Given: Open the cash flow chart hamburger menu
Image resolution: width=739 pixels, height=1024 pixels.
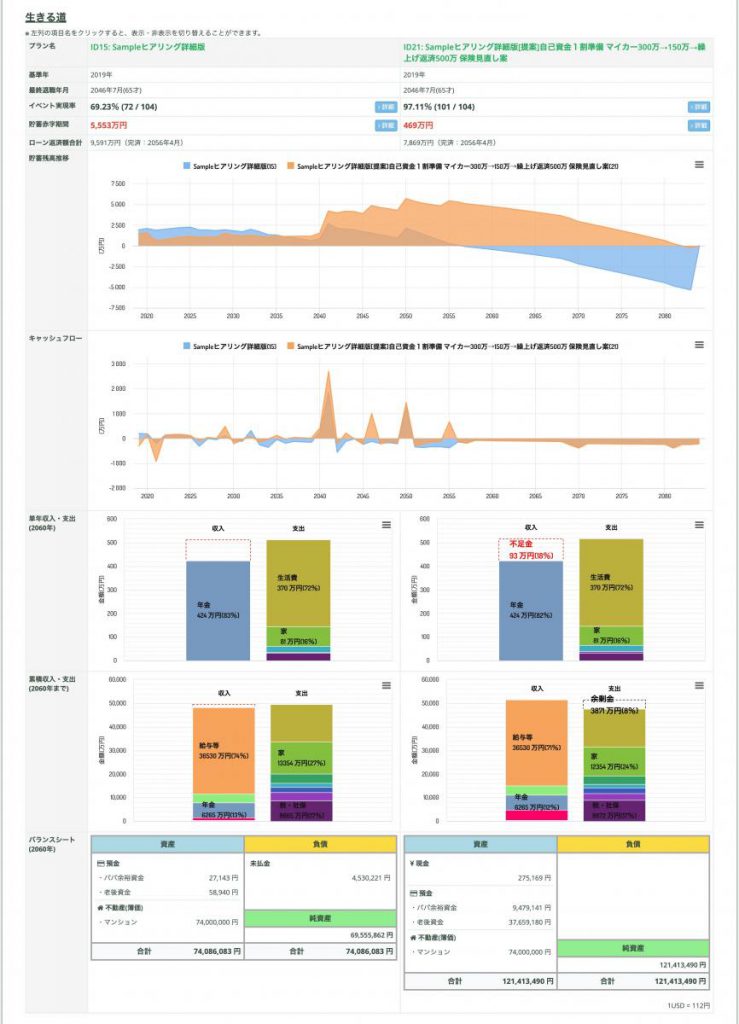Looking at the screenshot, I should click(699, 345).
